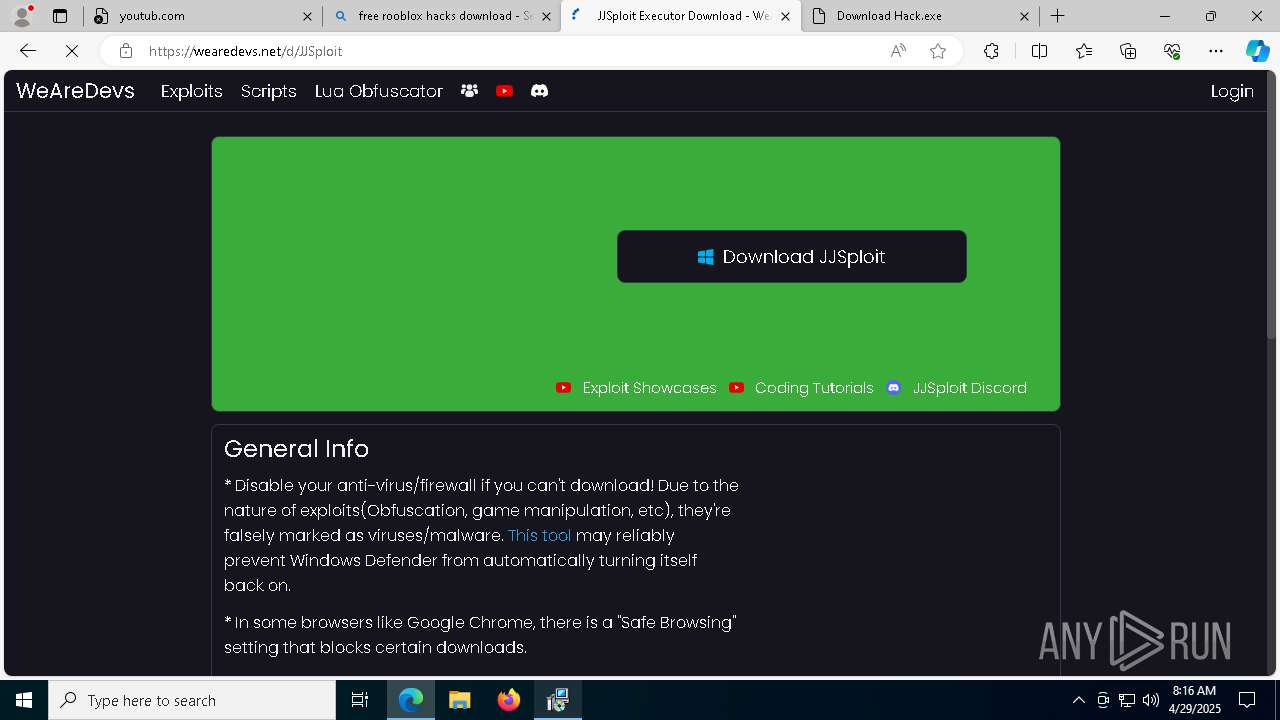Go to WeAreDevs home logo
Viewport: 1280px width, 720px height.
tap(75, 91)
